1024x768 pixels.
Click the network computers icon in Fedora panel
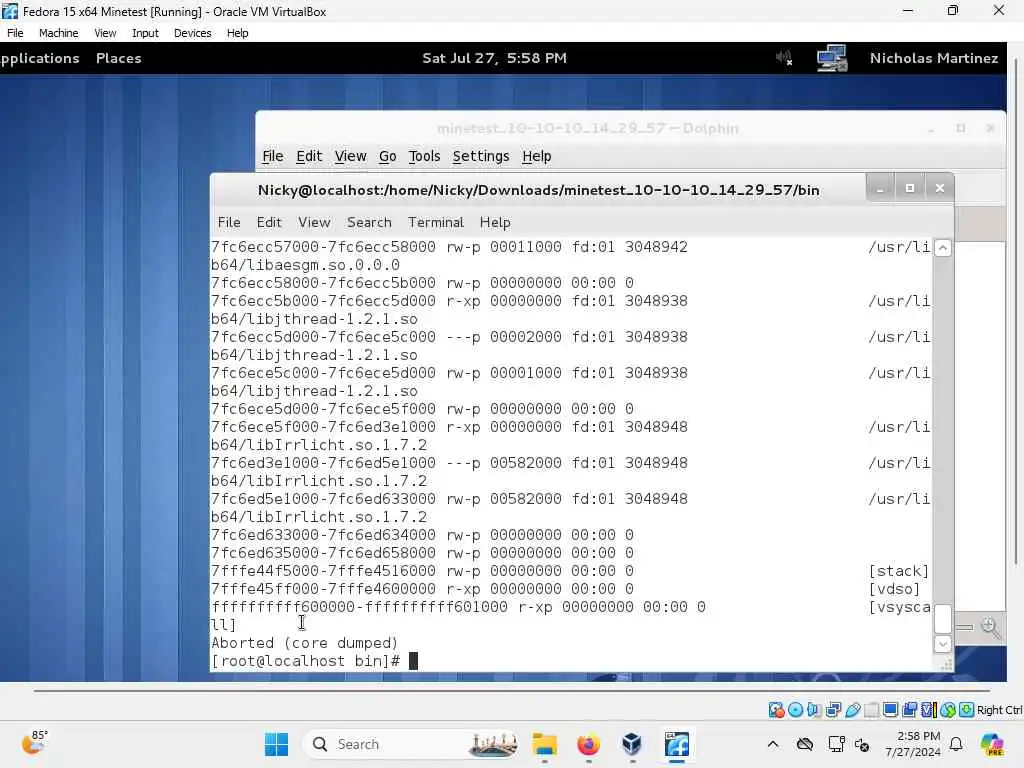pyautogui.click(x=832, y=58)
